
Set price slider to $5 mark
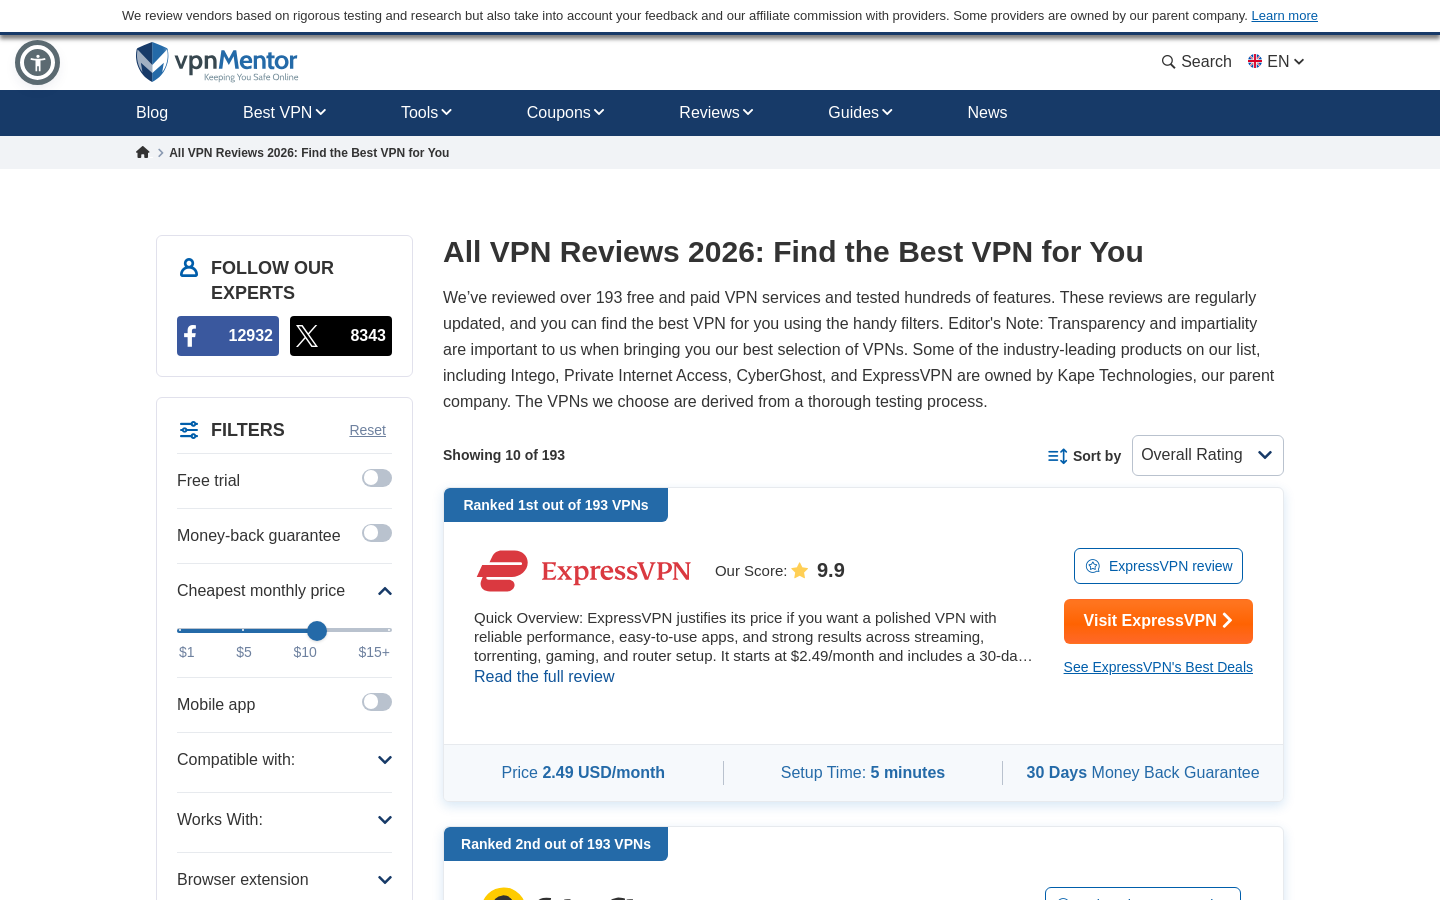243,630
